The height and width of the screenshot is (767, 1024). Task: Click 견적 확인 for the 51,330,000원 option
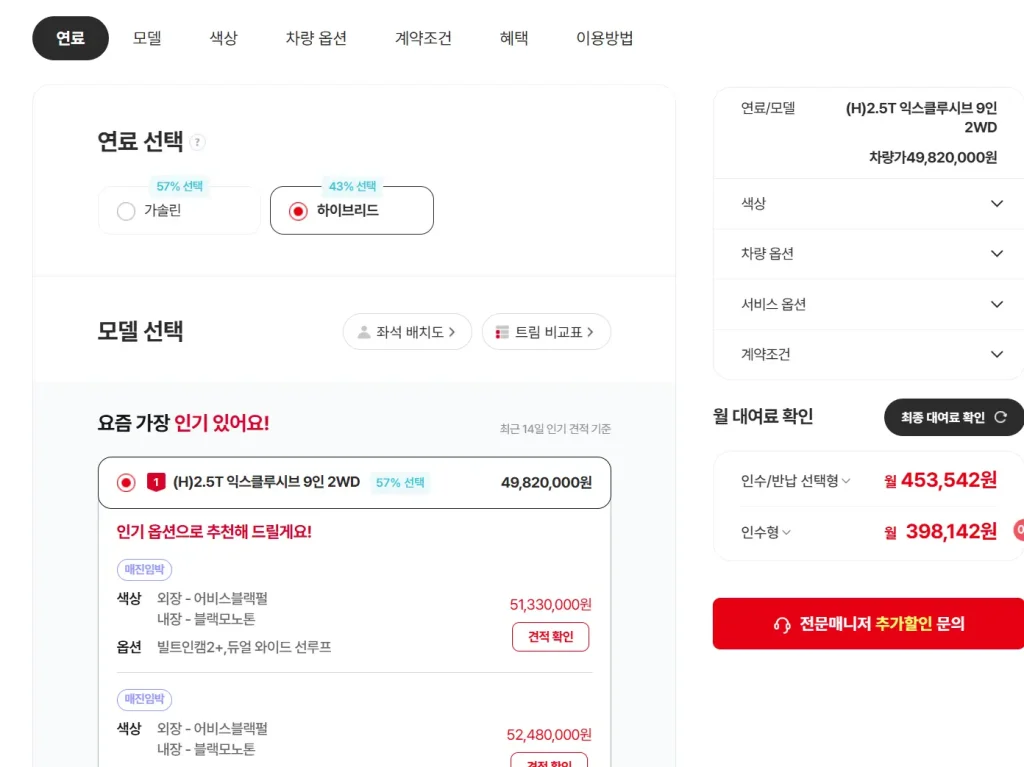(550, 637)
